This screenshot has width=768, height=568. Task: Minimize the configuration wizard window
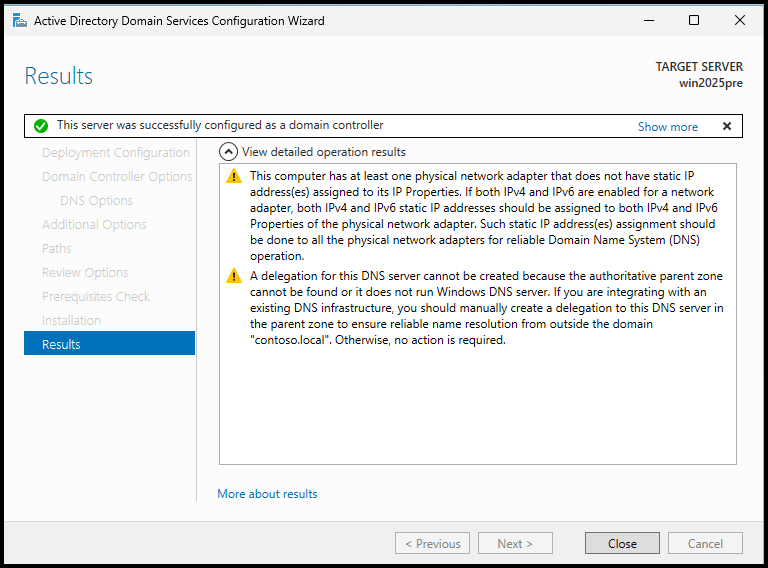point(648,20)
